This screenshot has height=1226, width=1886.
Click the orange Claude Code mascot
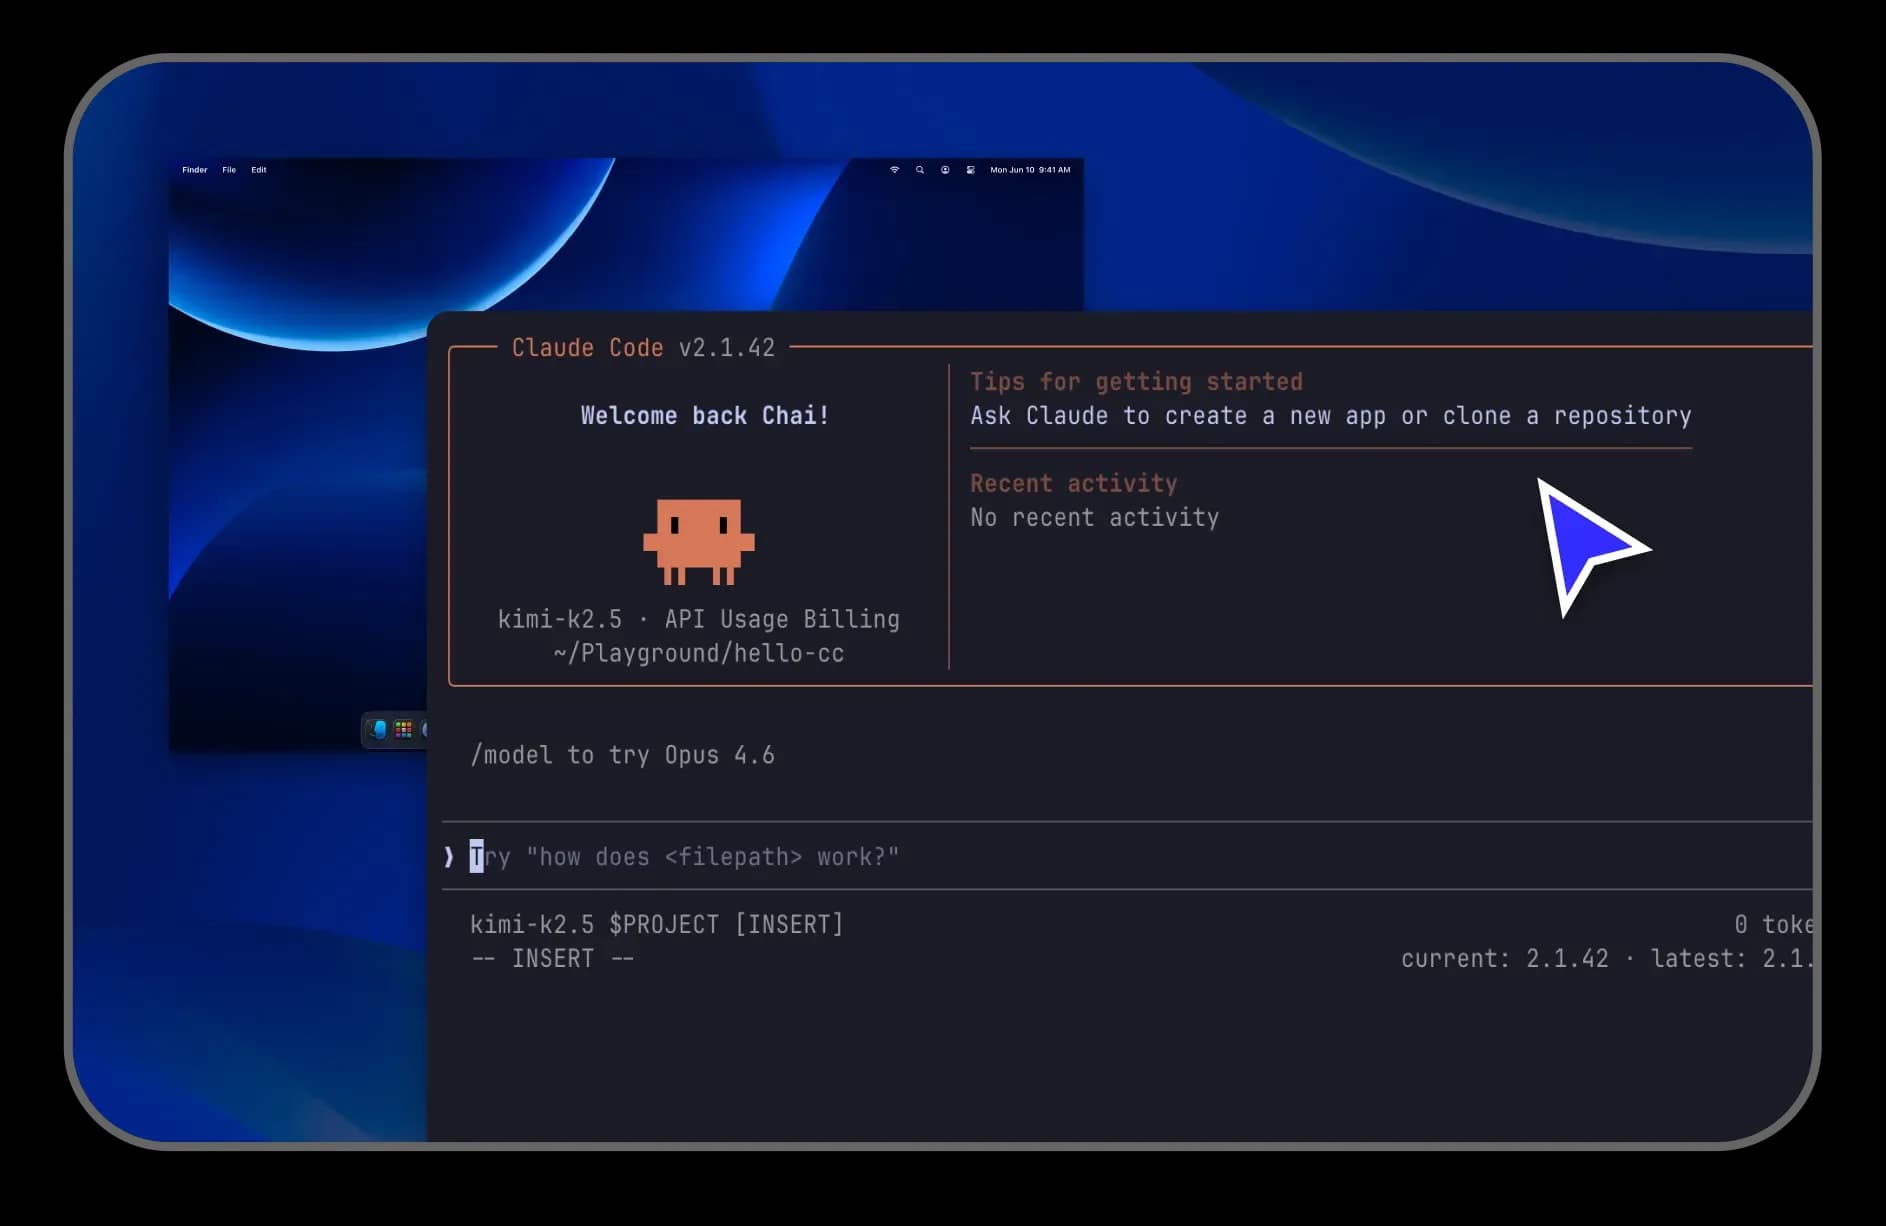click(x=699, y=541)
